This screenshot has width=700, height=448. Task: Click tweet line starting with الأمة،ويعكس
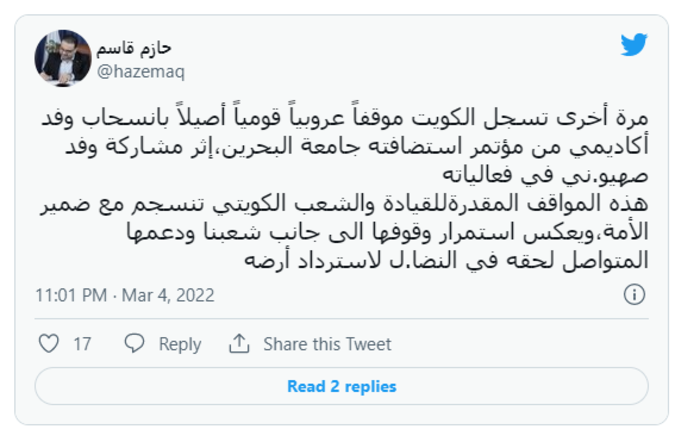point(387,232)
